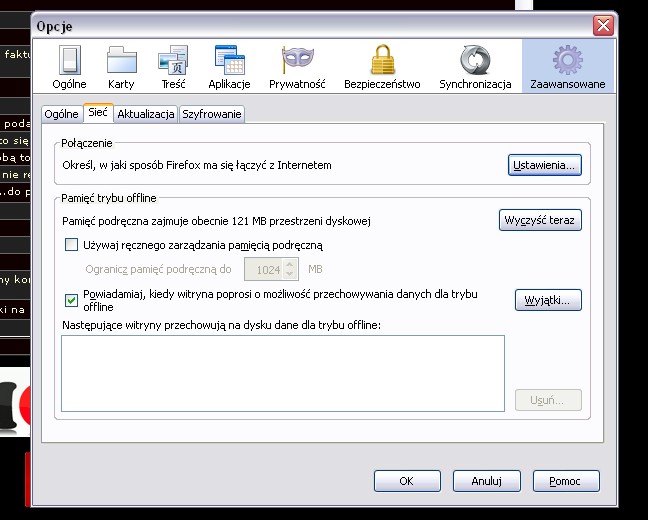Switch to the Ogólne sub-tab
This screenshot has width=648, height=520.
[x=61, y=115]
